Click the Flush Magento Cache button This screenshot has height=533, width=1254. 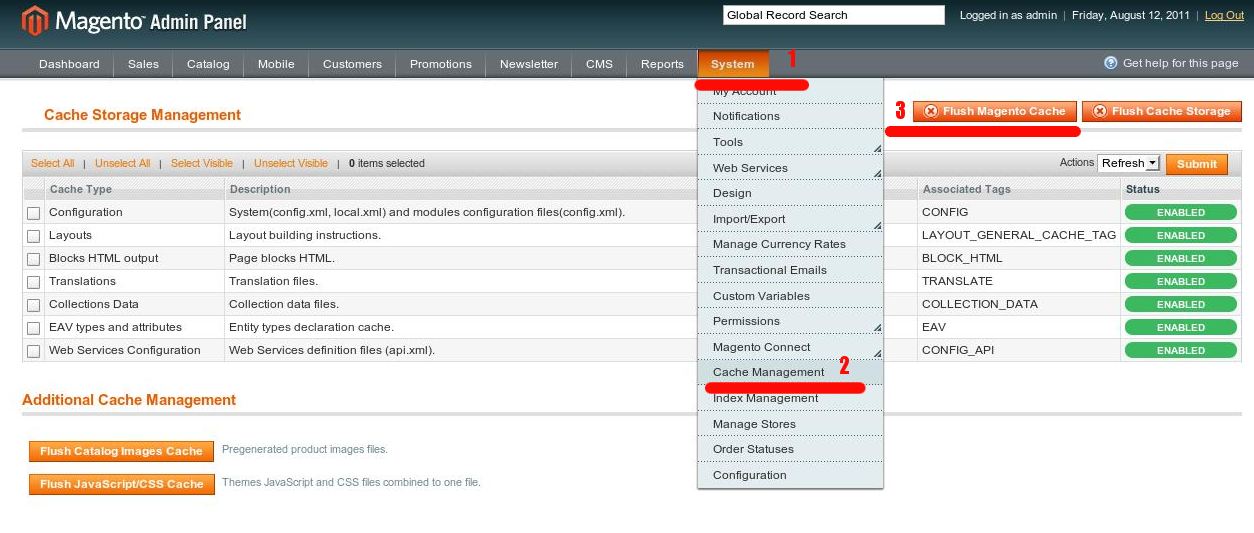[995, 111]
